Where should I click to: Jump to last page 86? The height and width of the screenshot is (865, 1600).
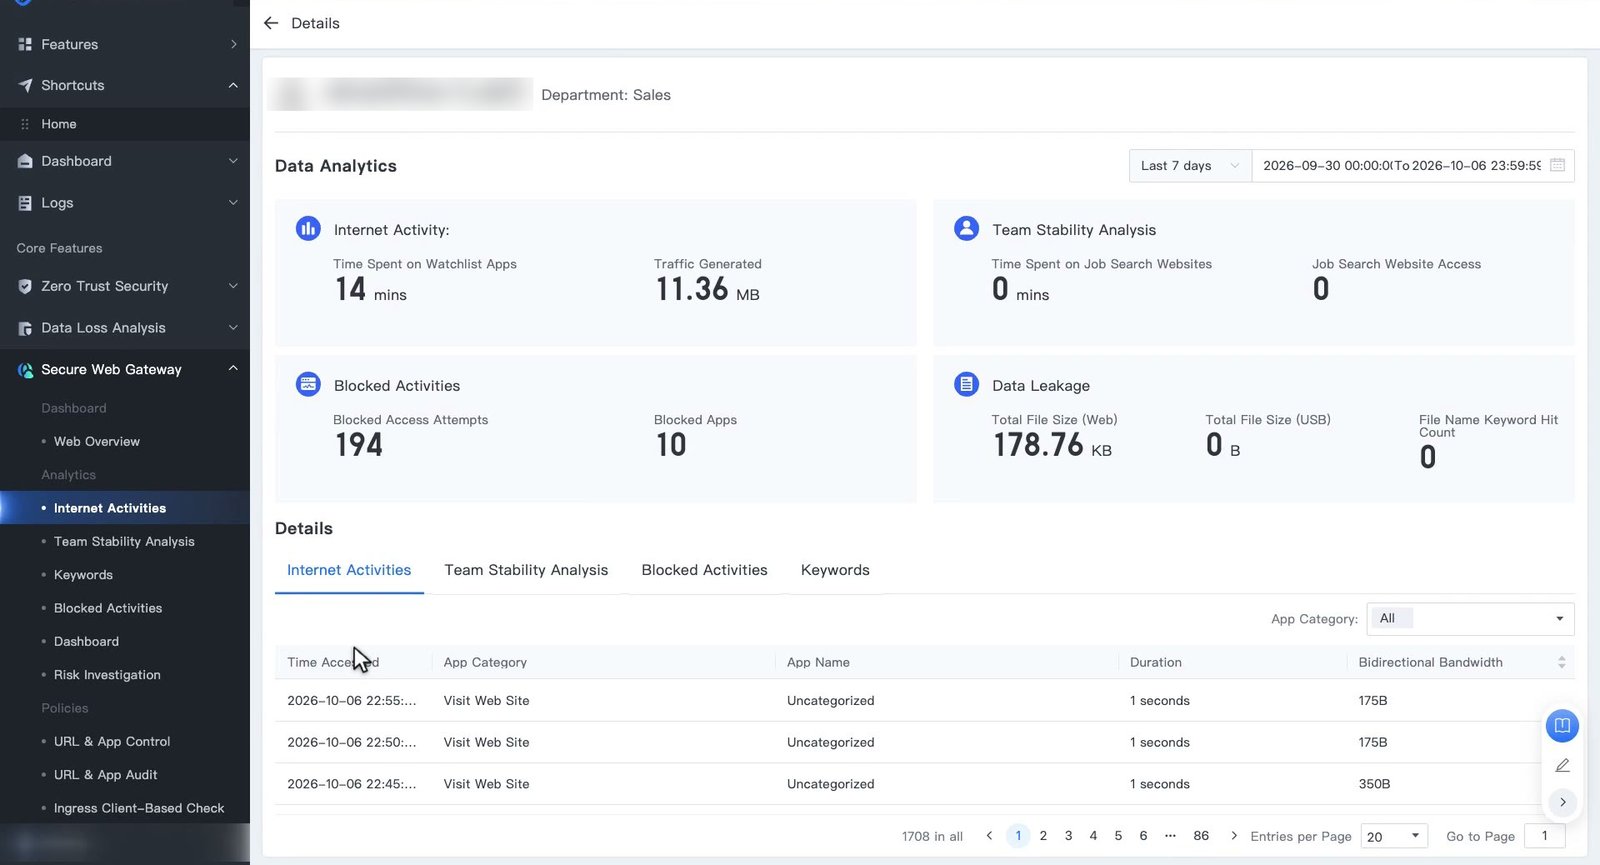coord(1201,836)
